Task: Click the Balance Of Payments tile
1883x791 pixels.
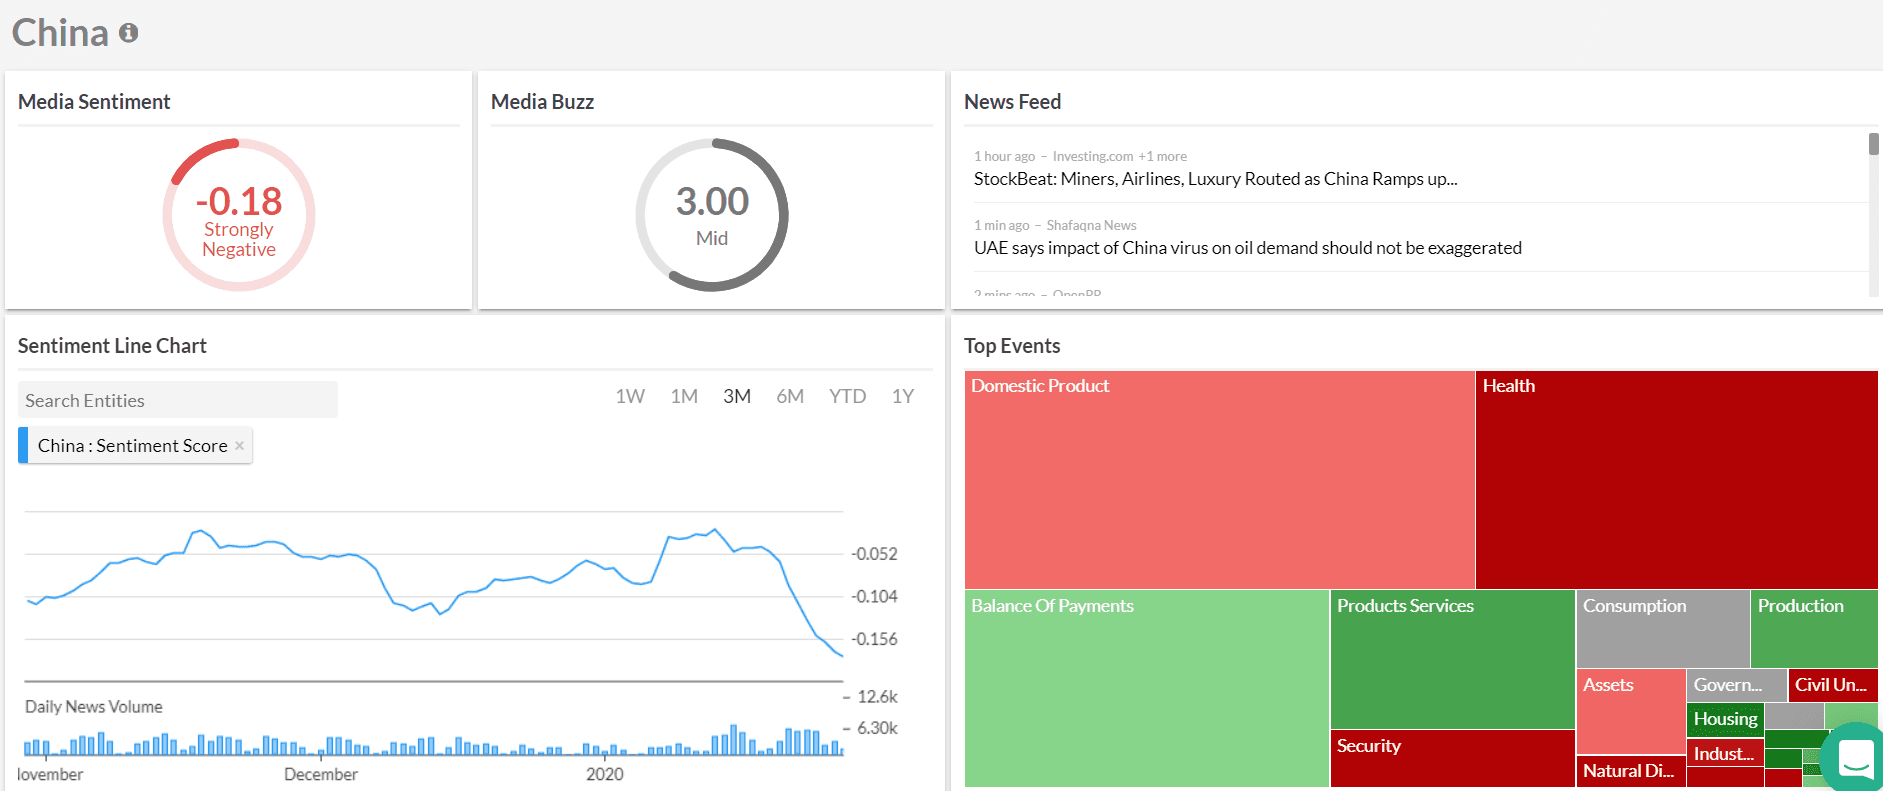Action: 1146,688
